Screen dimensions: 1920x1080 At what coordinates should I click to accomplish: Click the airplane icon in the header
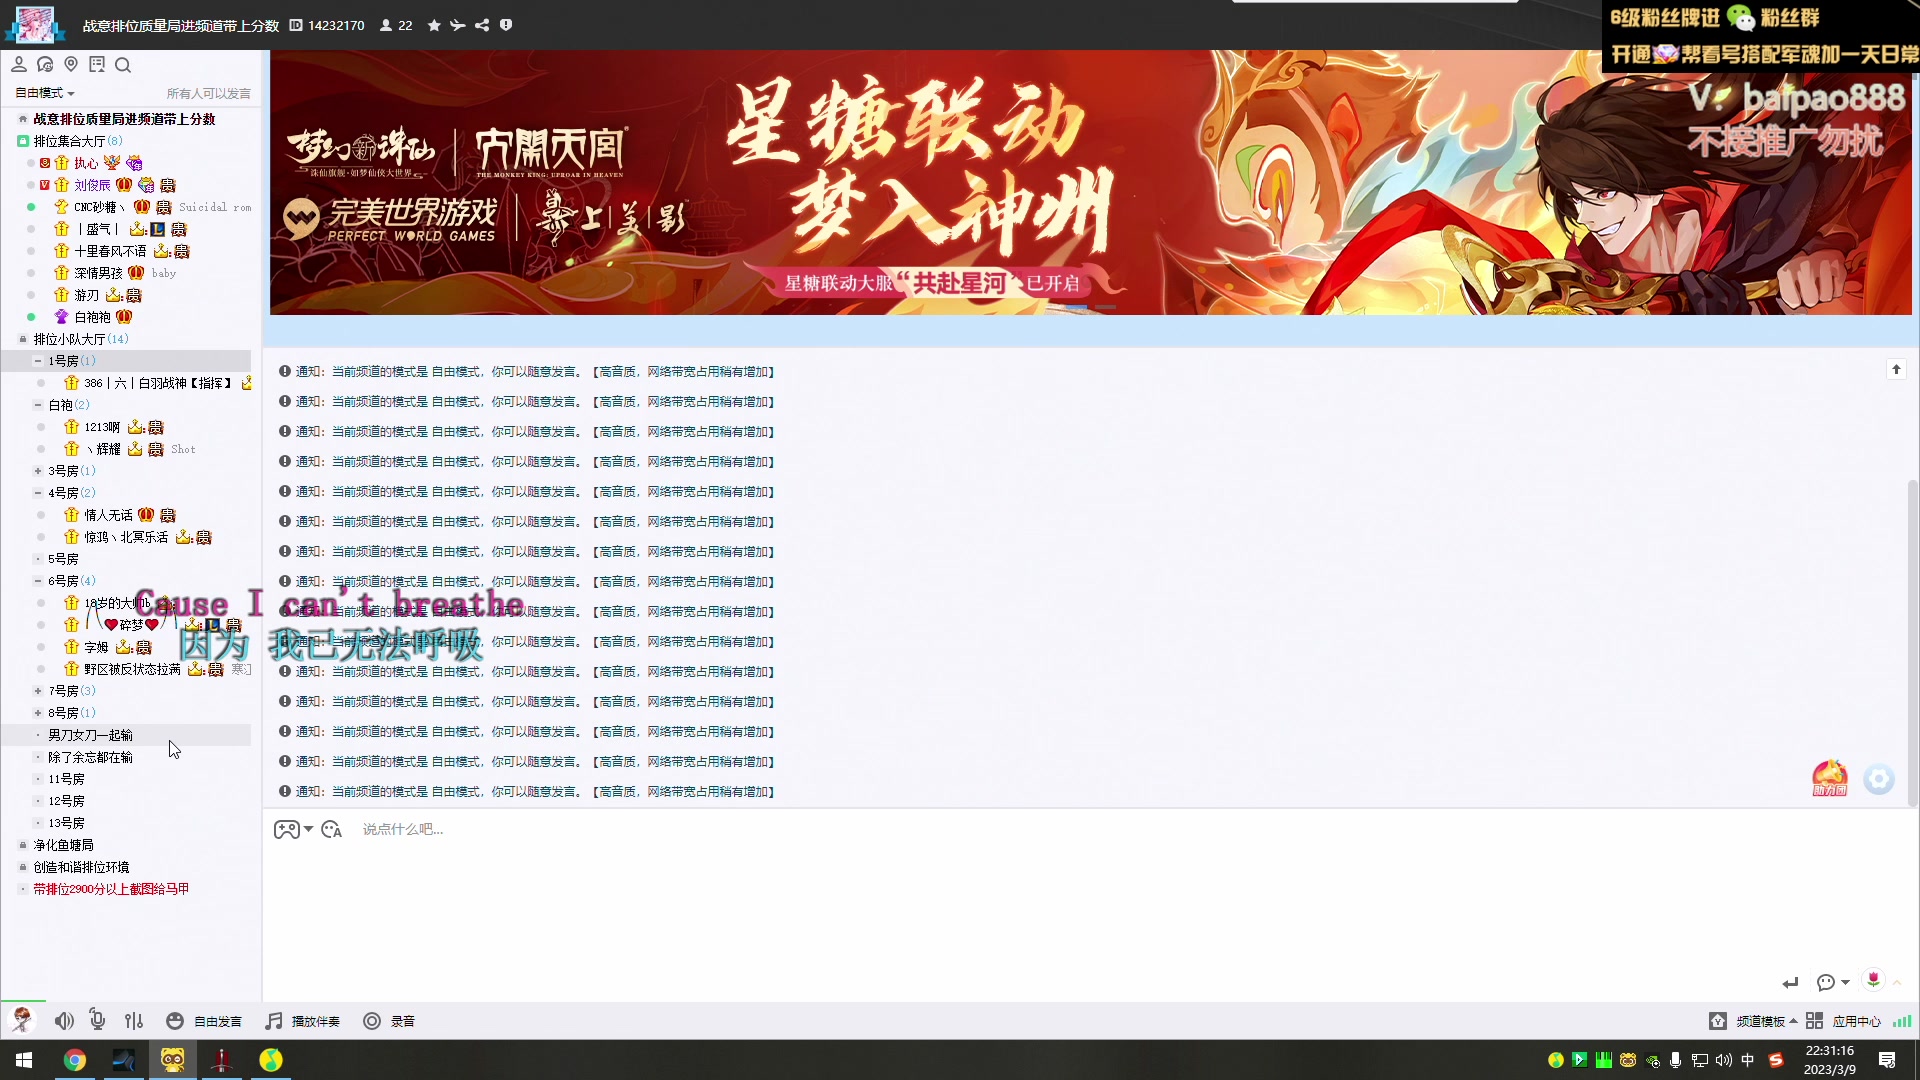458,25
